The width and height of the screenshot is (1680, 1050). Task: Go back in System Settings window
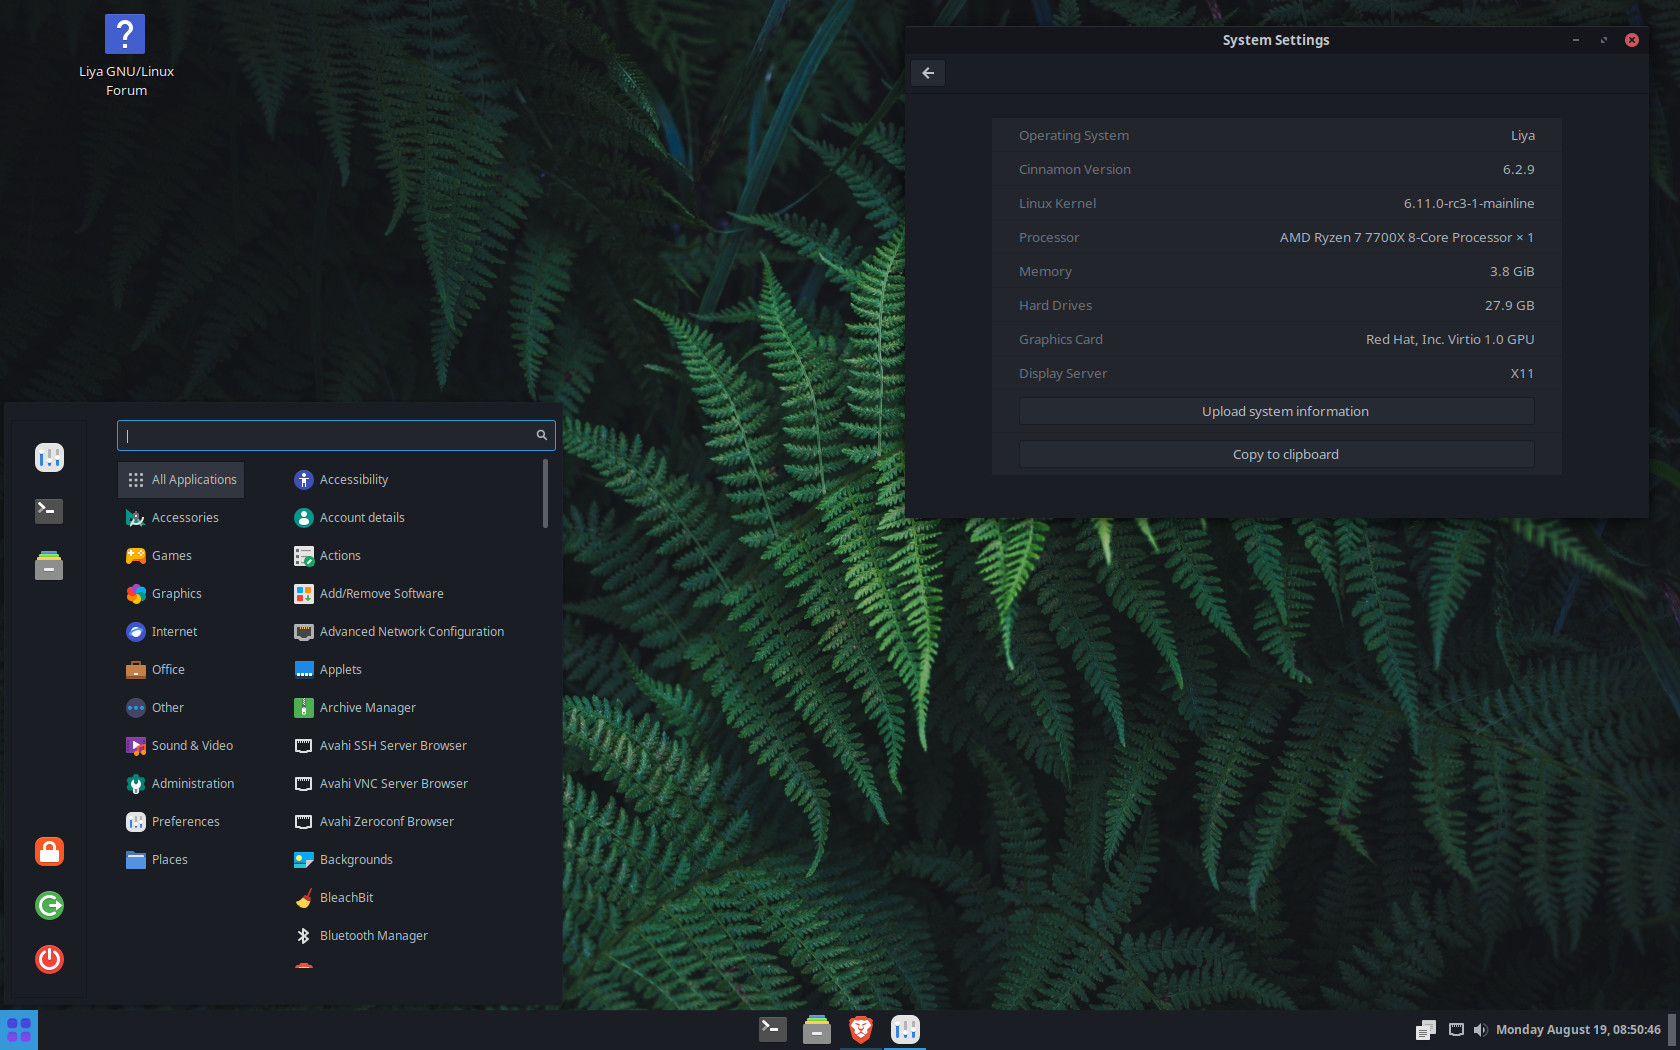coord(928,73)
